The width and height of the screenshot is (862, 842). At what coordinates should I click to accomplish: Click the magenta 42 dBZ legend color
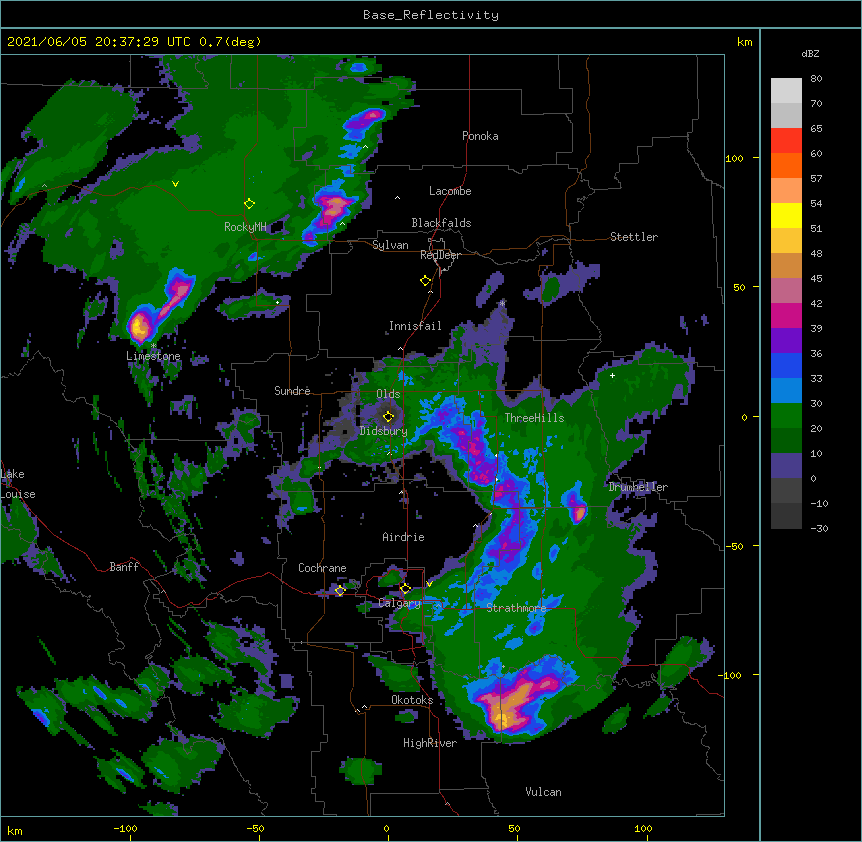click(786, 315)
